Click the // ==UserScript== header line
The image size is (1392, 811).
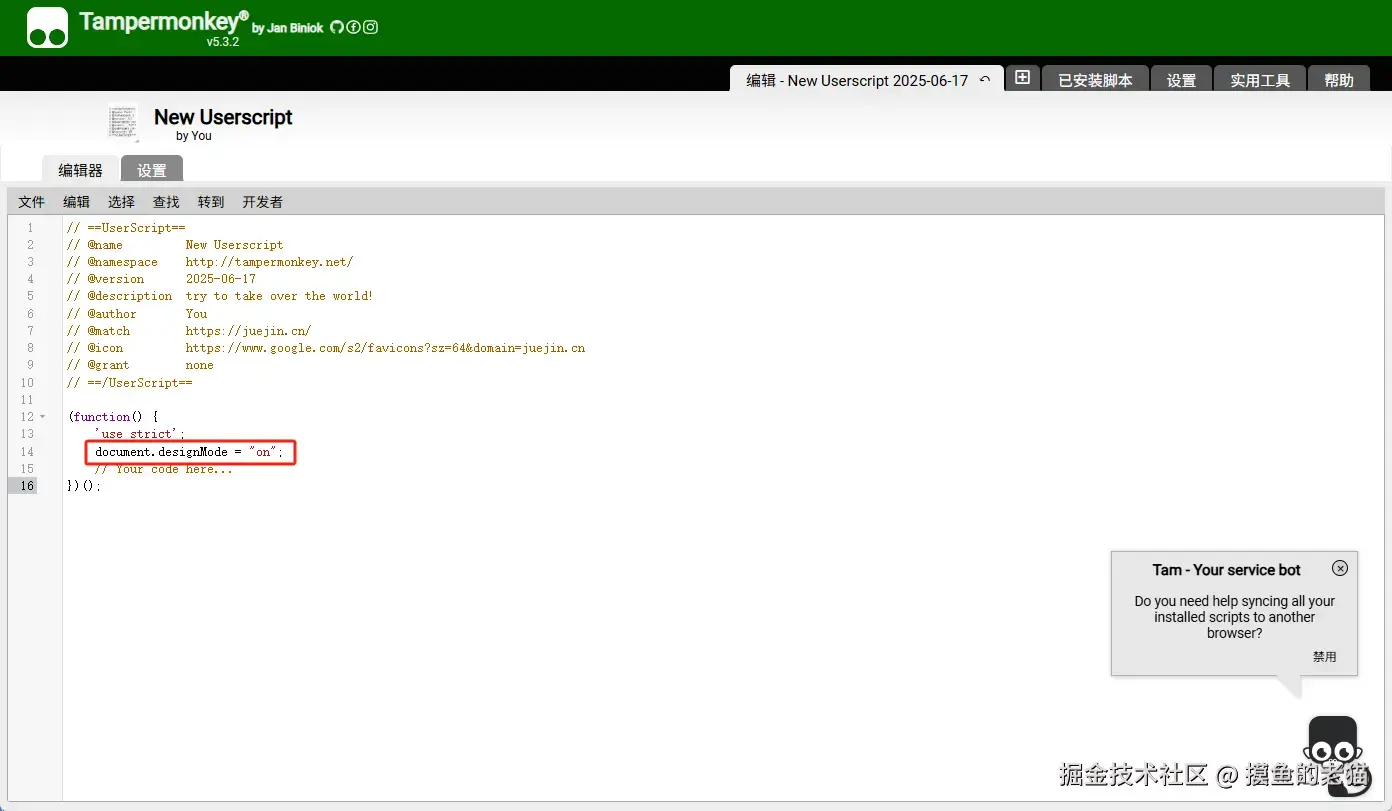[x=126, y=228]
